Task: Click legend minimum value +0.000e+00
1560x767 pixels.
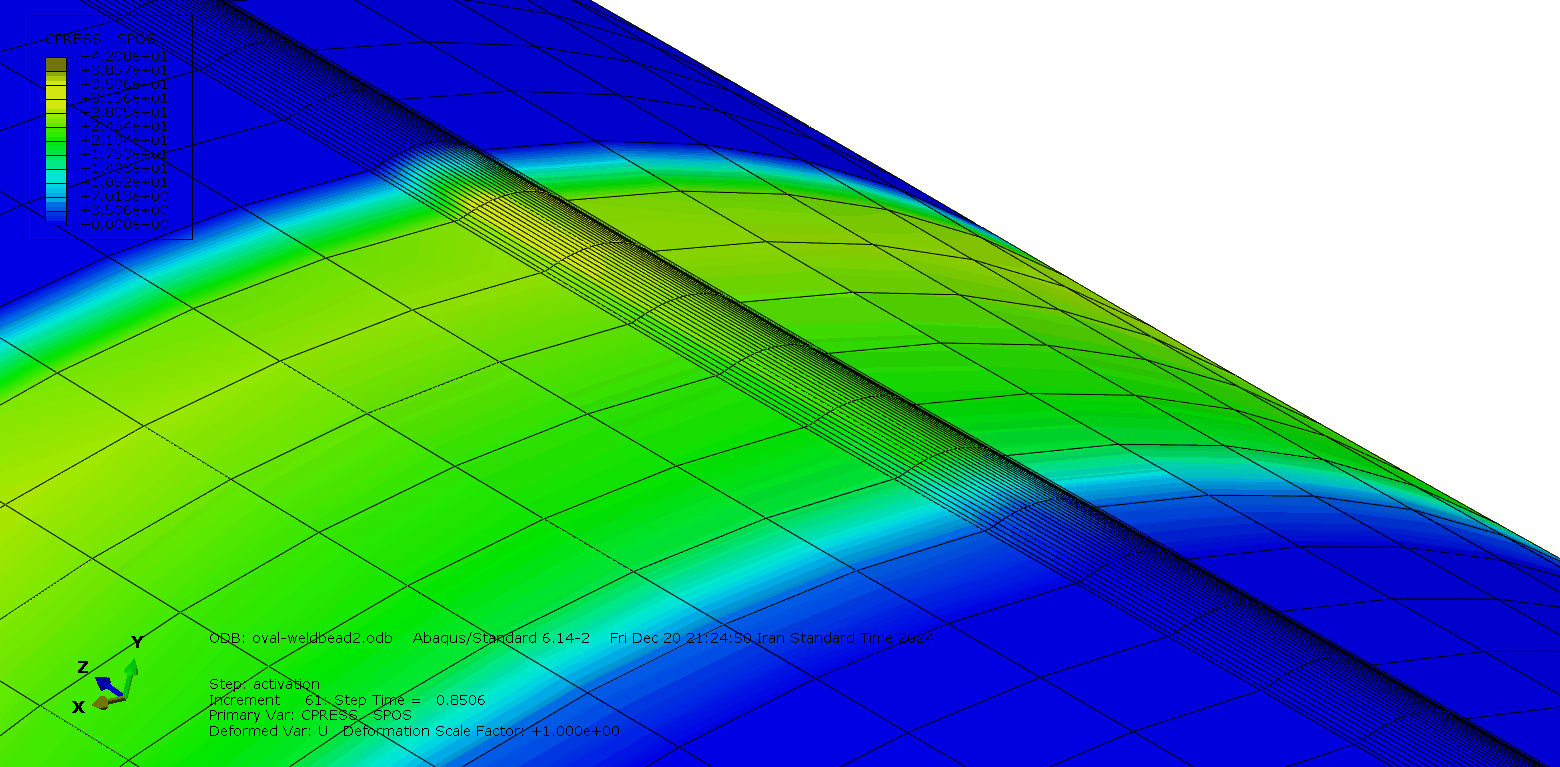Action: (x=124, y=224)
